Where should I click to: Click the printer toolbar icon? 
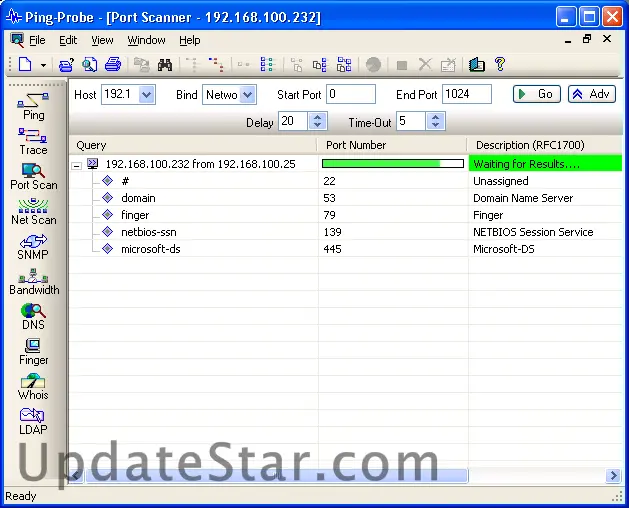point(113,64)
